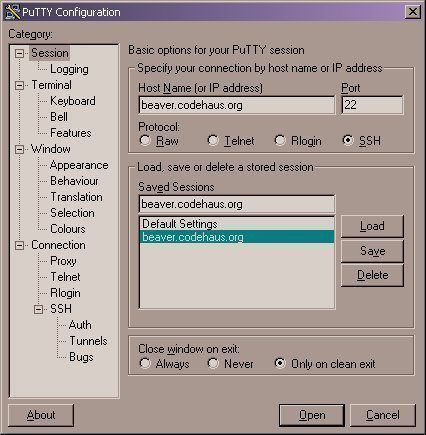Image resolution: width=426 pixels, height=435 pixels.
Task: Open the Features settings
Action: coord(71,133)
